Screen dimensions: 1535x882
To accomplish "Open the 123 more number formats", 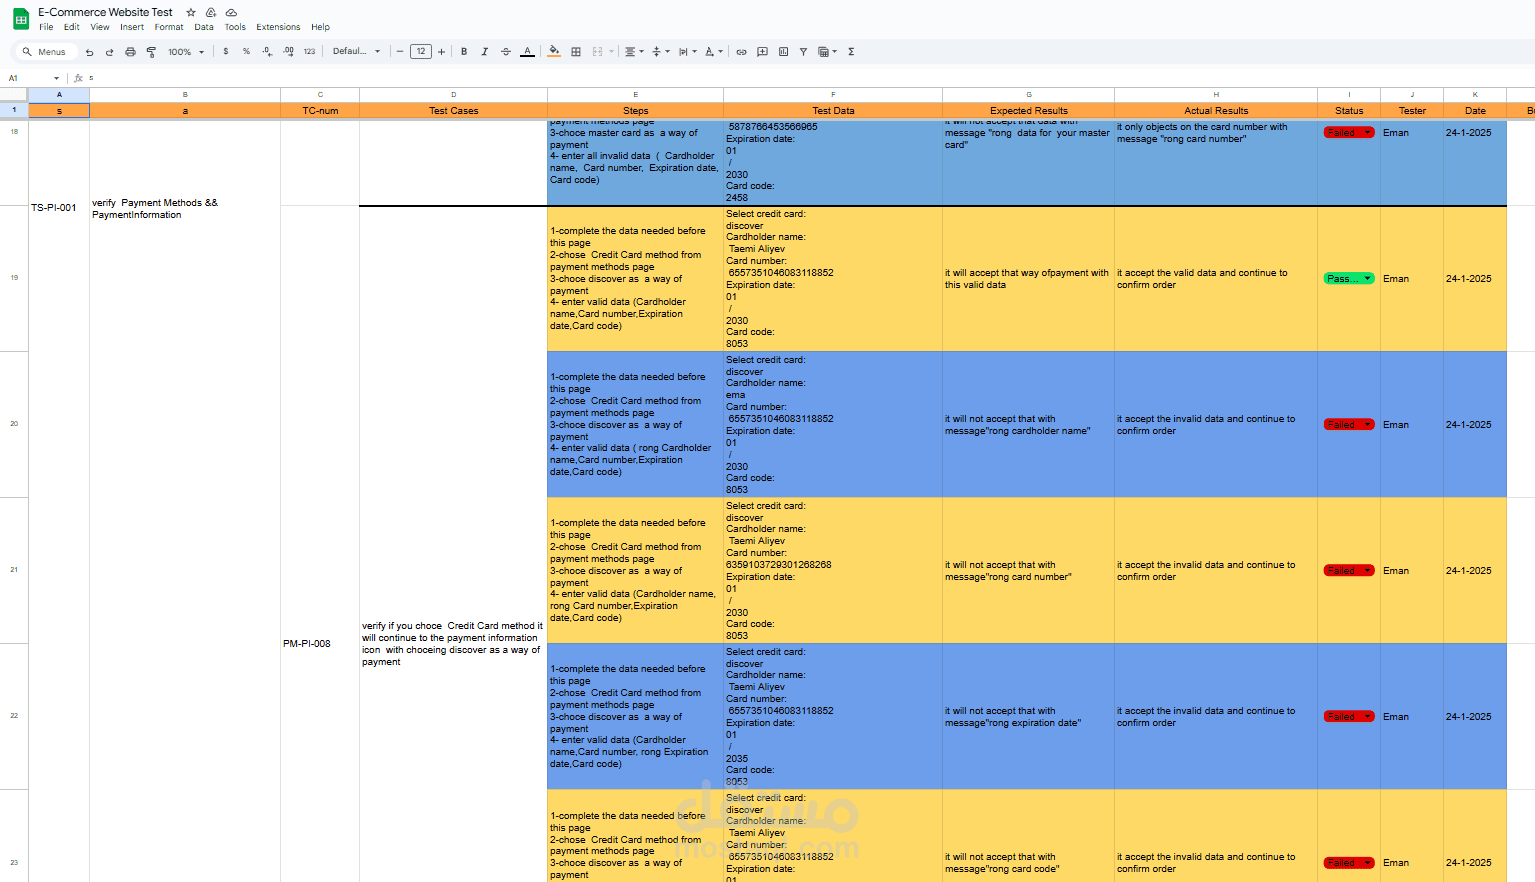I will point(309,51).
